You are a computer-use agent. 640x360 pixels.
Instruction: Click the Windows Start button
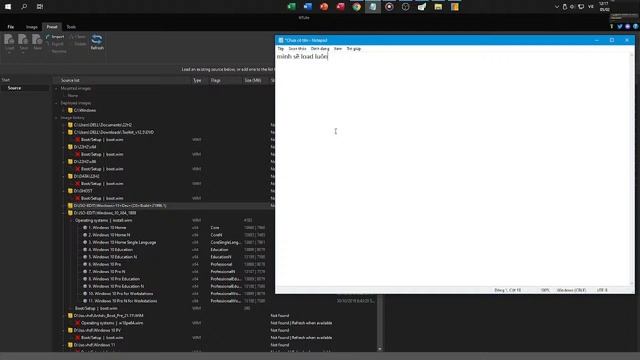click(x=8, y=7)
